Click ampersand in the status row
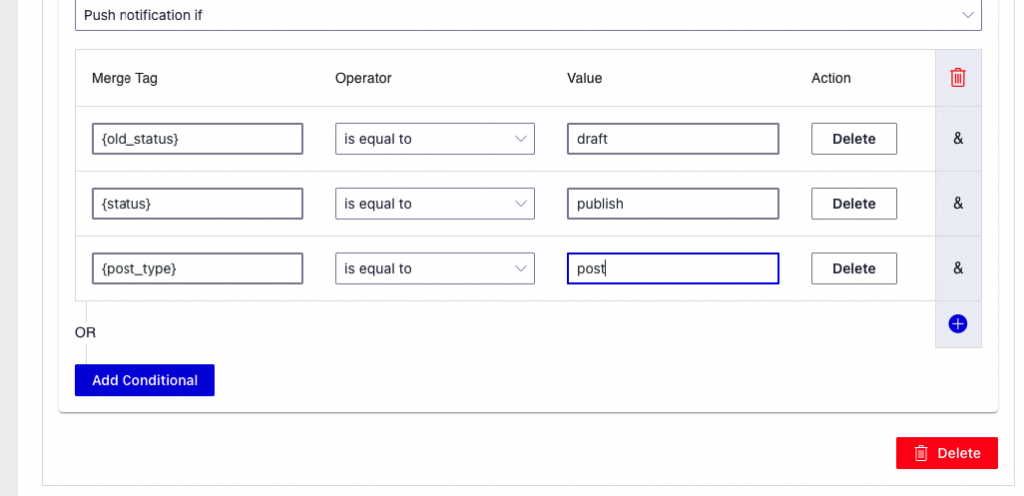 [x=958, y=203]
